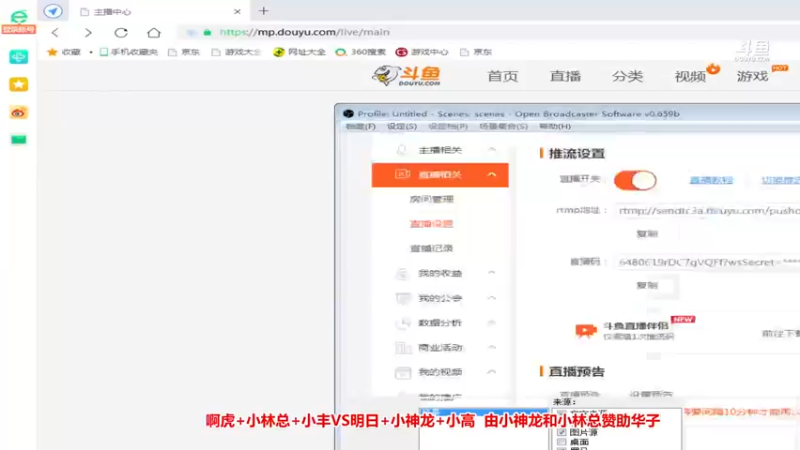This screenshot has width=800, height=450.
Task: Open the 直播记录 submenu item
Action: [432, 248]
